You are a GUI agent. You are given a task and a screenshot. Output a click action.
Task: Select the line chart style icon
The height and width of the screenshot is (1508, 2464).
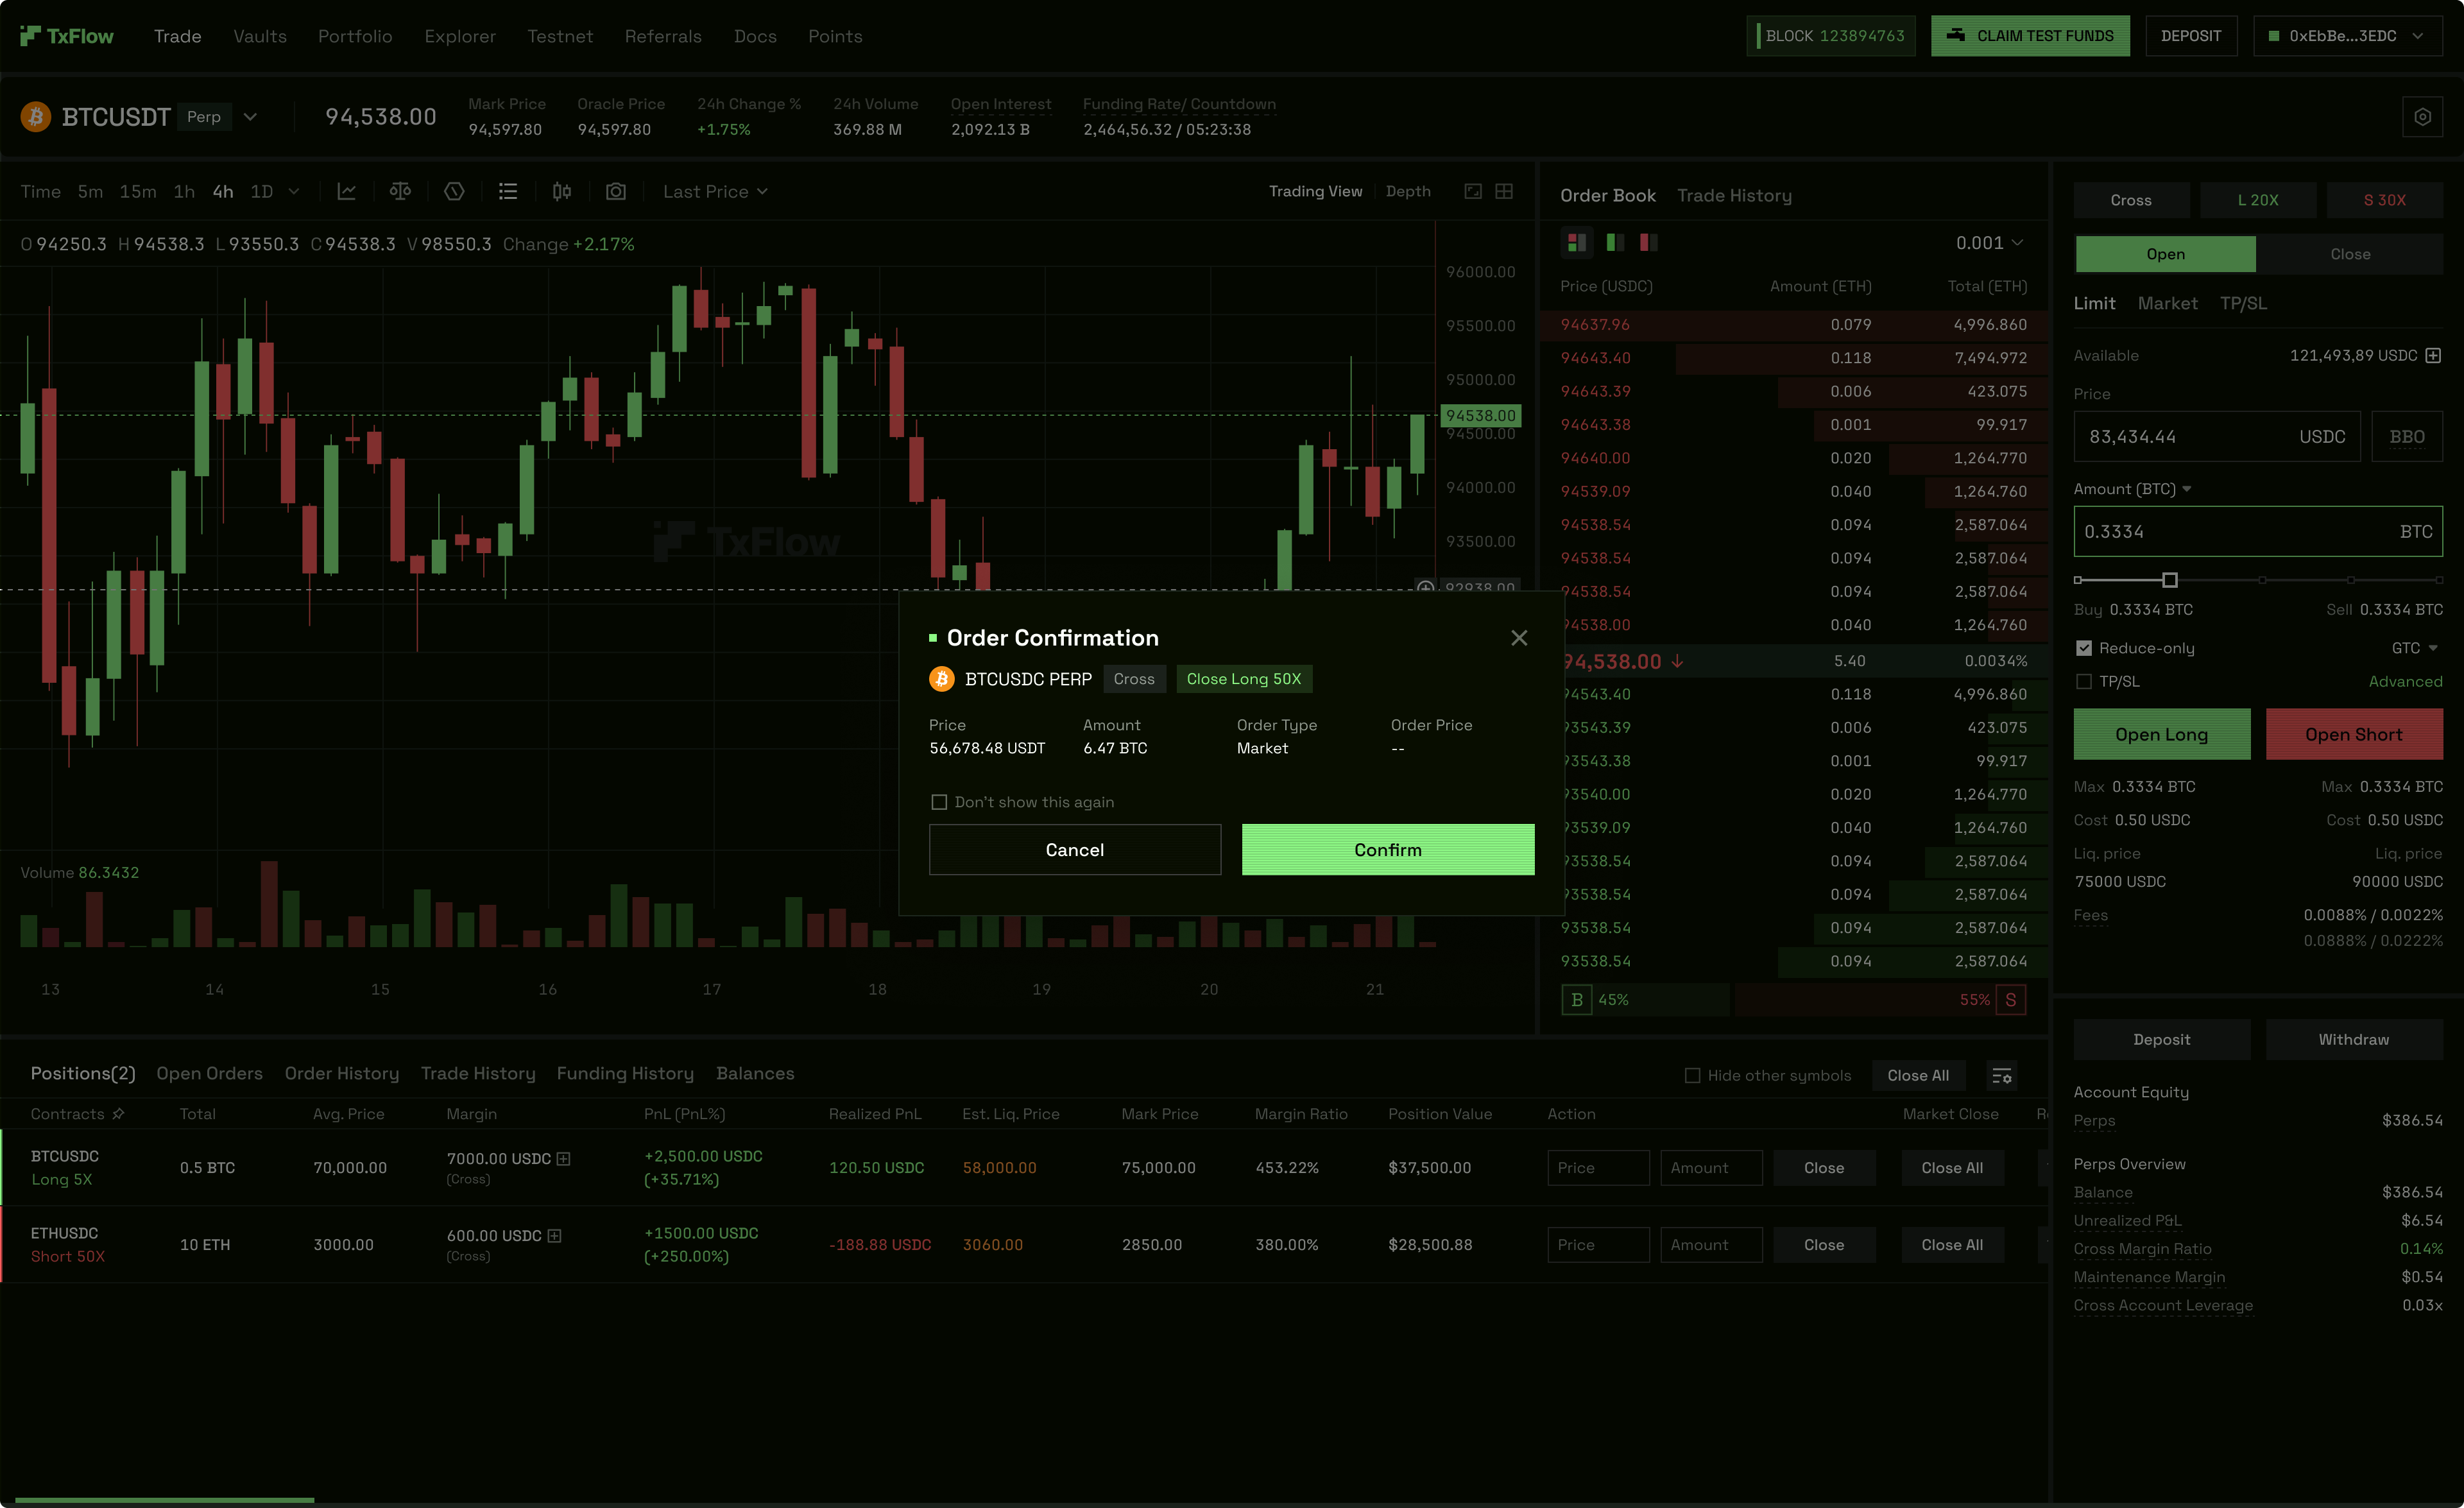click(x=347, y=191)
